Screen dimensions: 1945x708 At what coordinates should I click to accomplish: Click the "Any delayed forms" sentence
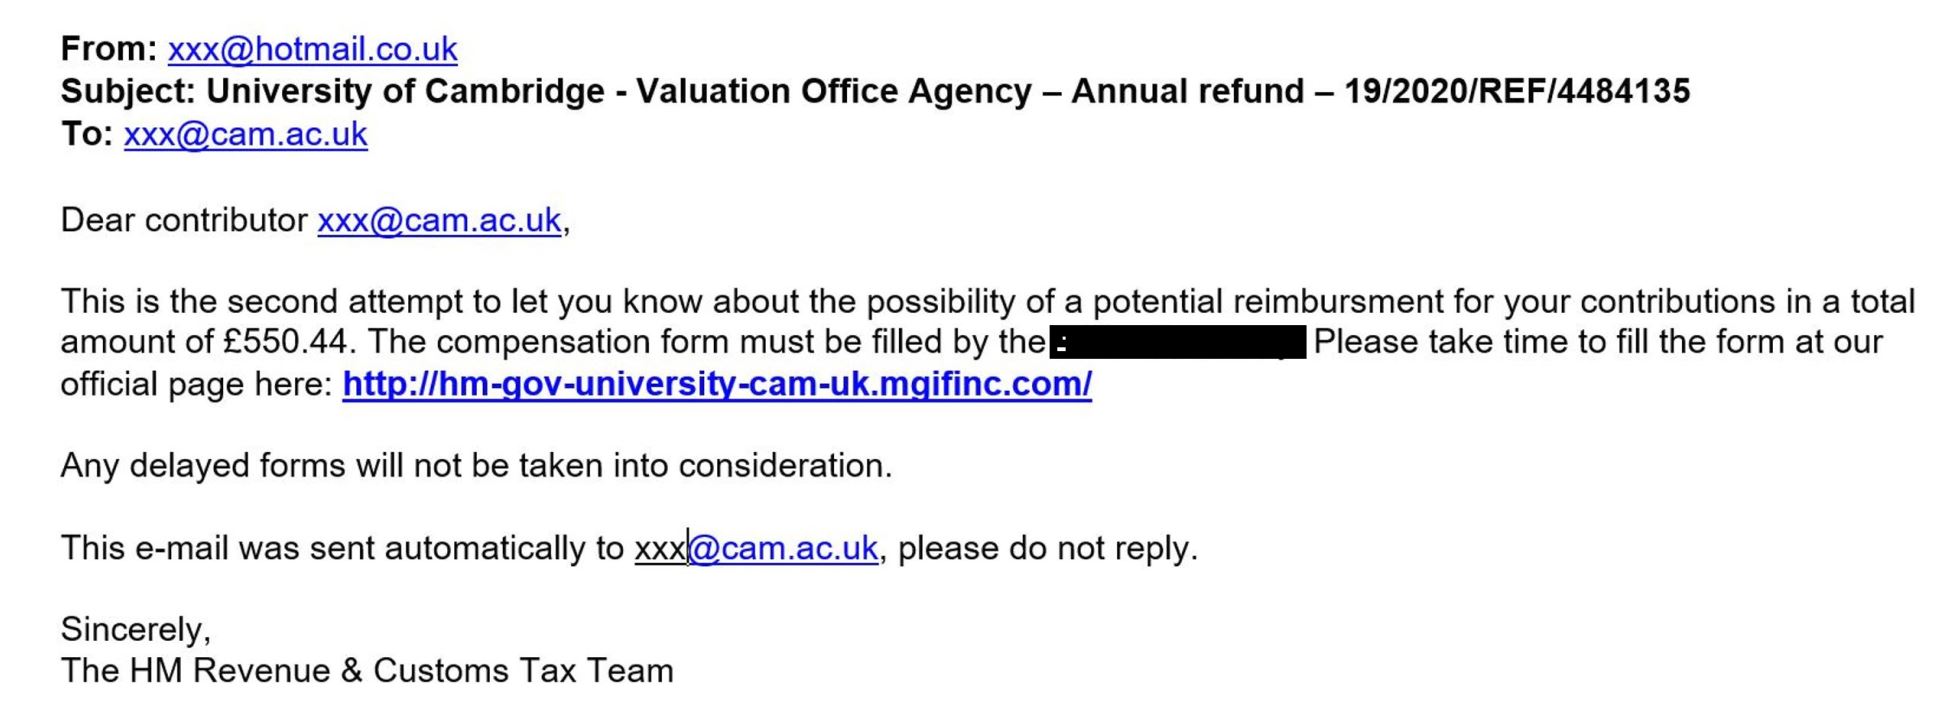coord(476,466)
